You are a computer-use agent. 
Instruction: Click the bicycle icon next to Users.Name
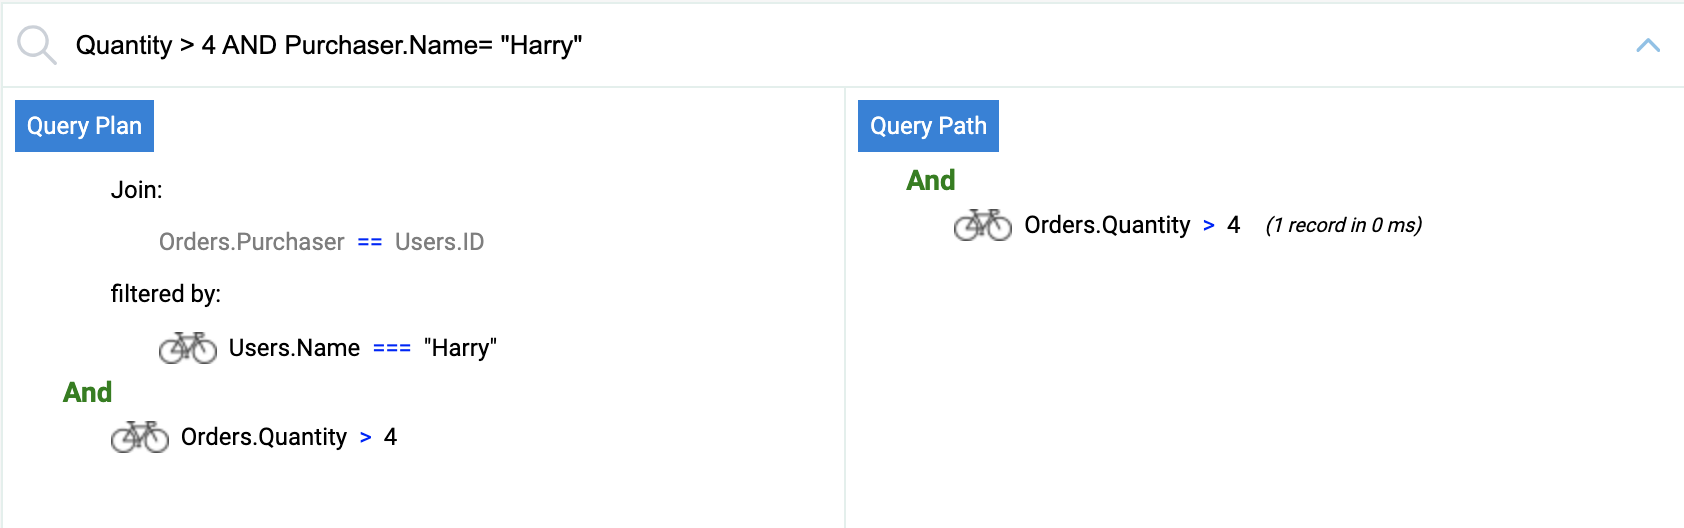tap(188, 348)
